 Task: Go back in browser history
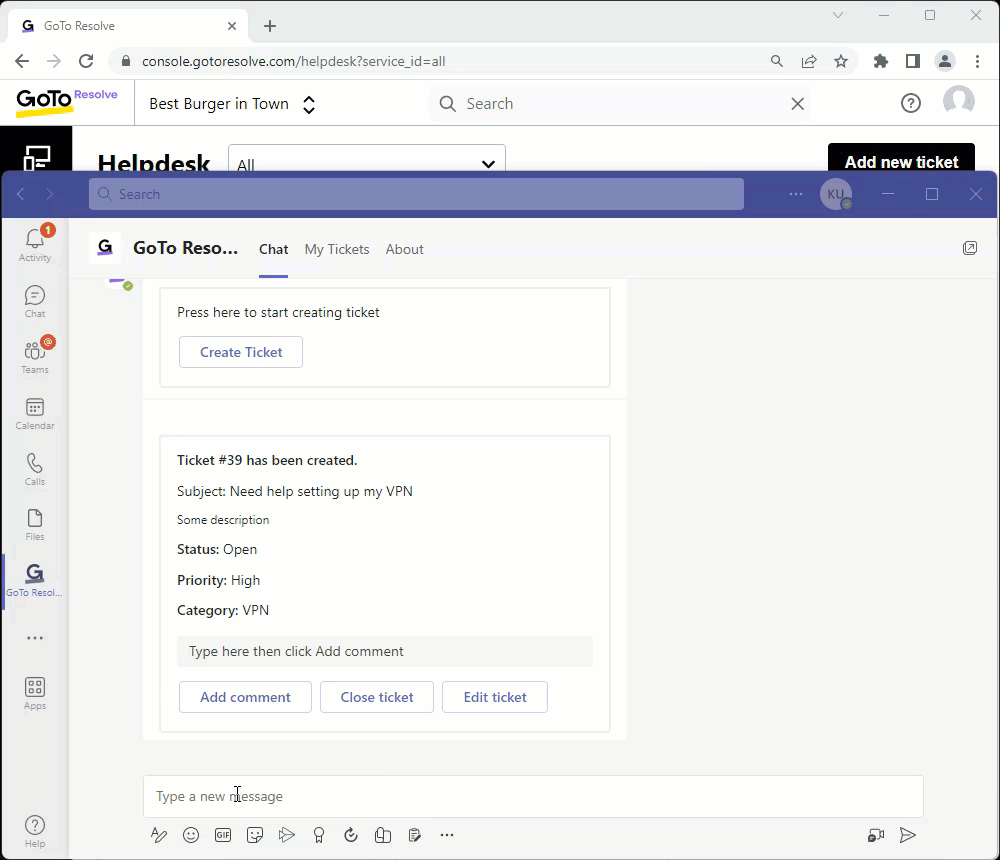click(22, 61)
